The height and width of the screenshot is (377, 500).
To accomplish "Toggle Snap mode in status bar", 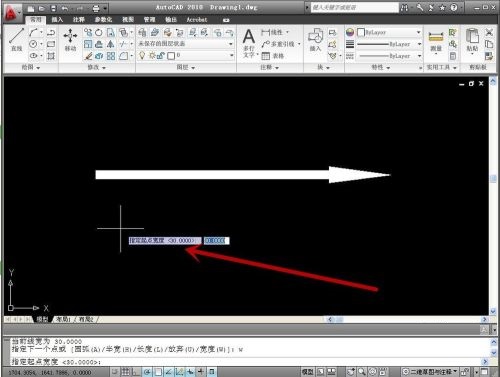I will click(115, 372).
